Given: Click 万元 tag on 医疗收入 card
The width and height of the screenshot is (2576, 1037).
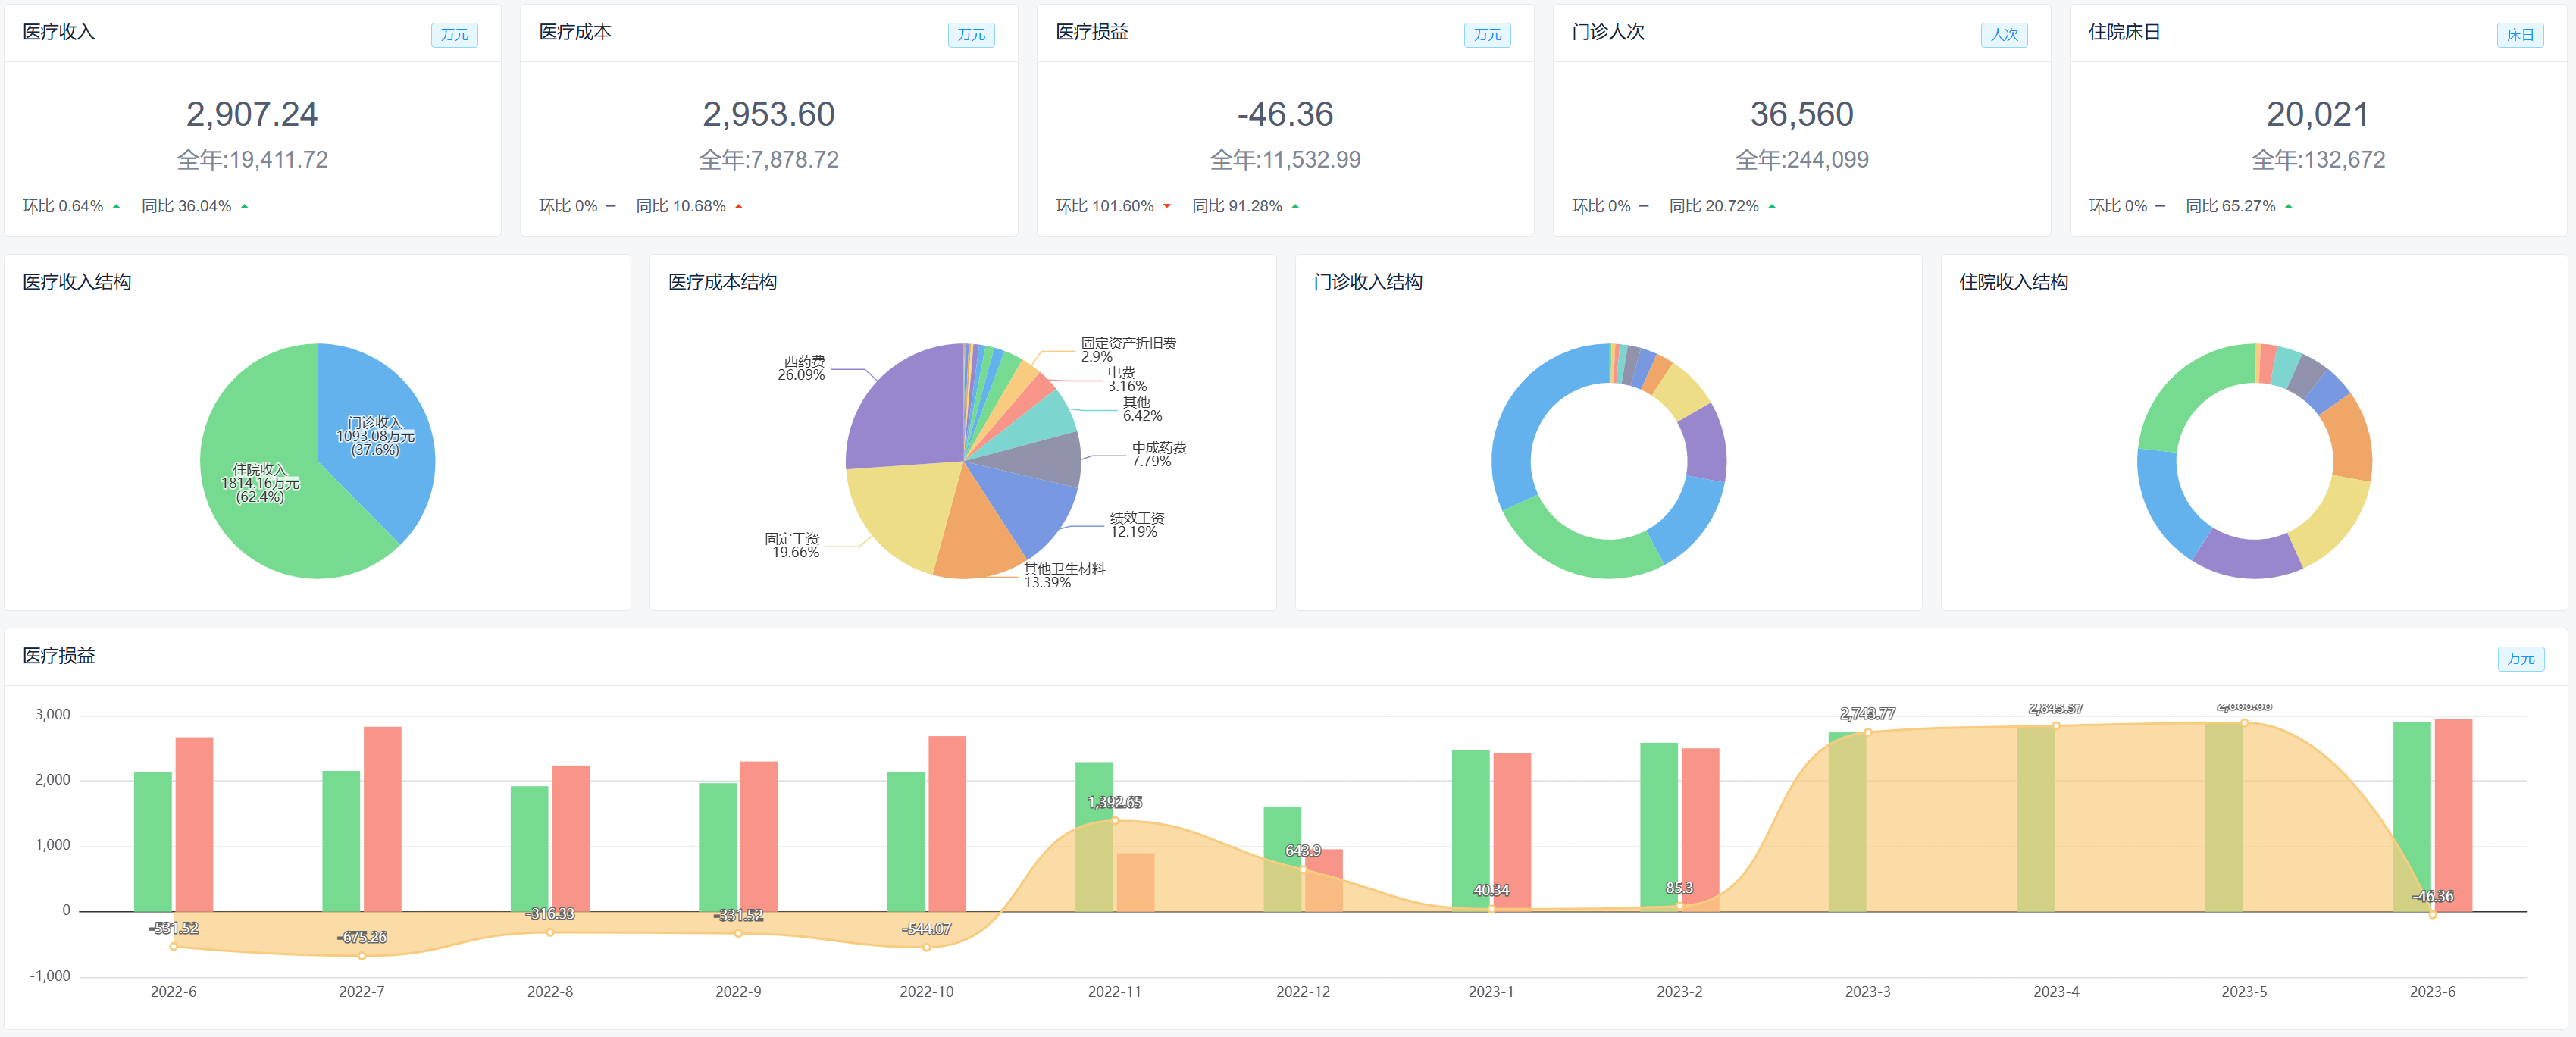Looking at the screenshot, I should tap(454, 35).
